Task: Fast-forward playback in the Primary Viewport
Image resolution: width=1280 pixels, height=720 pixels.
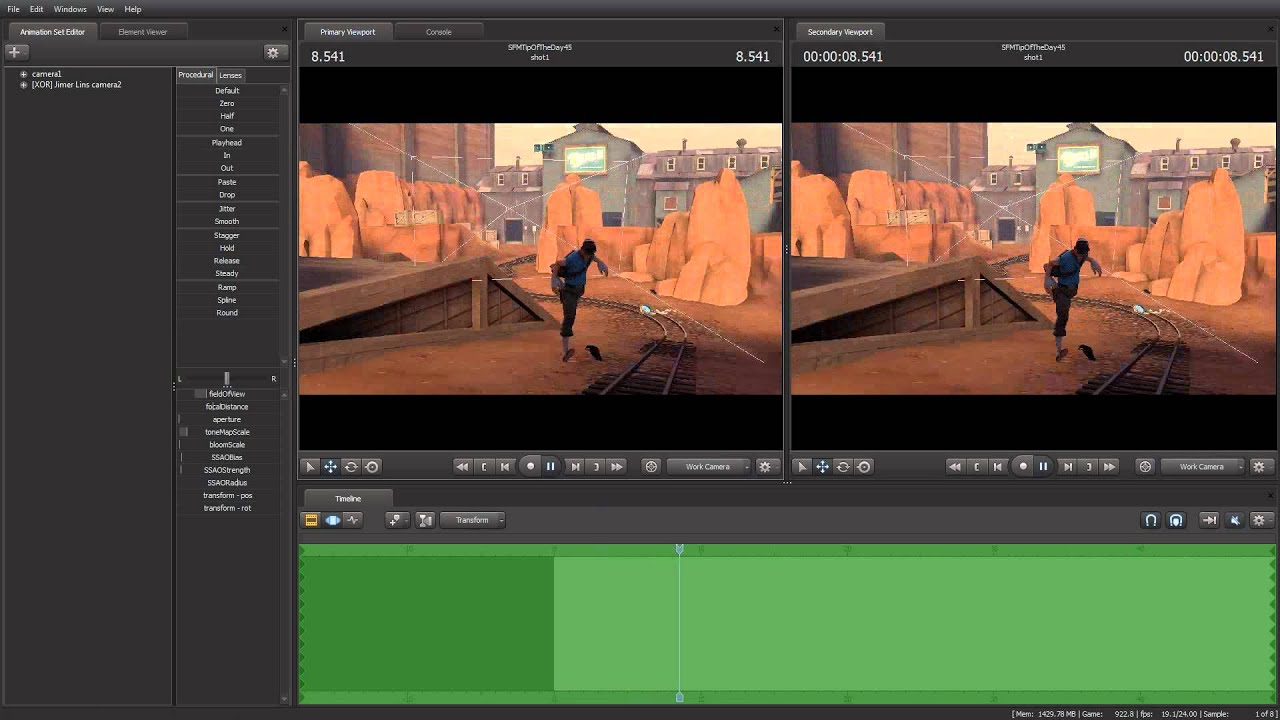Action: [617, 466]
